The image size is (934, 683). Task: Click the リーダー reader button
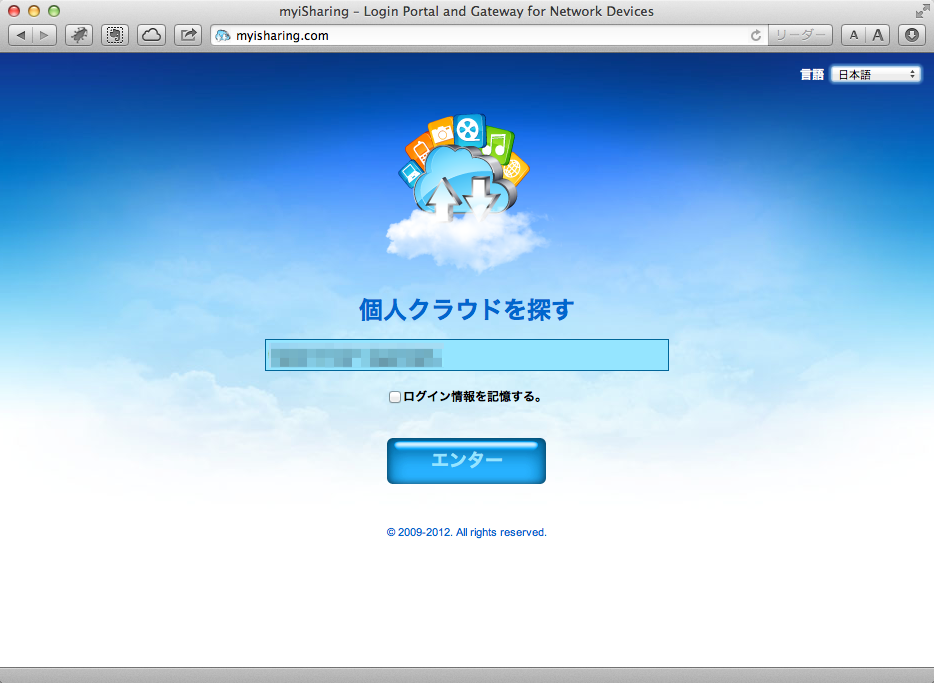[800, 35]
